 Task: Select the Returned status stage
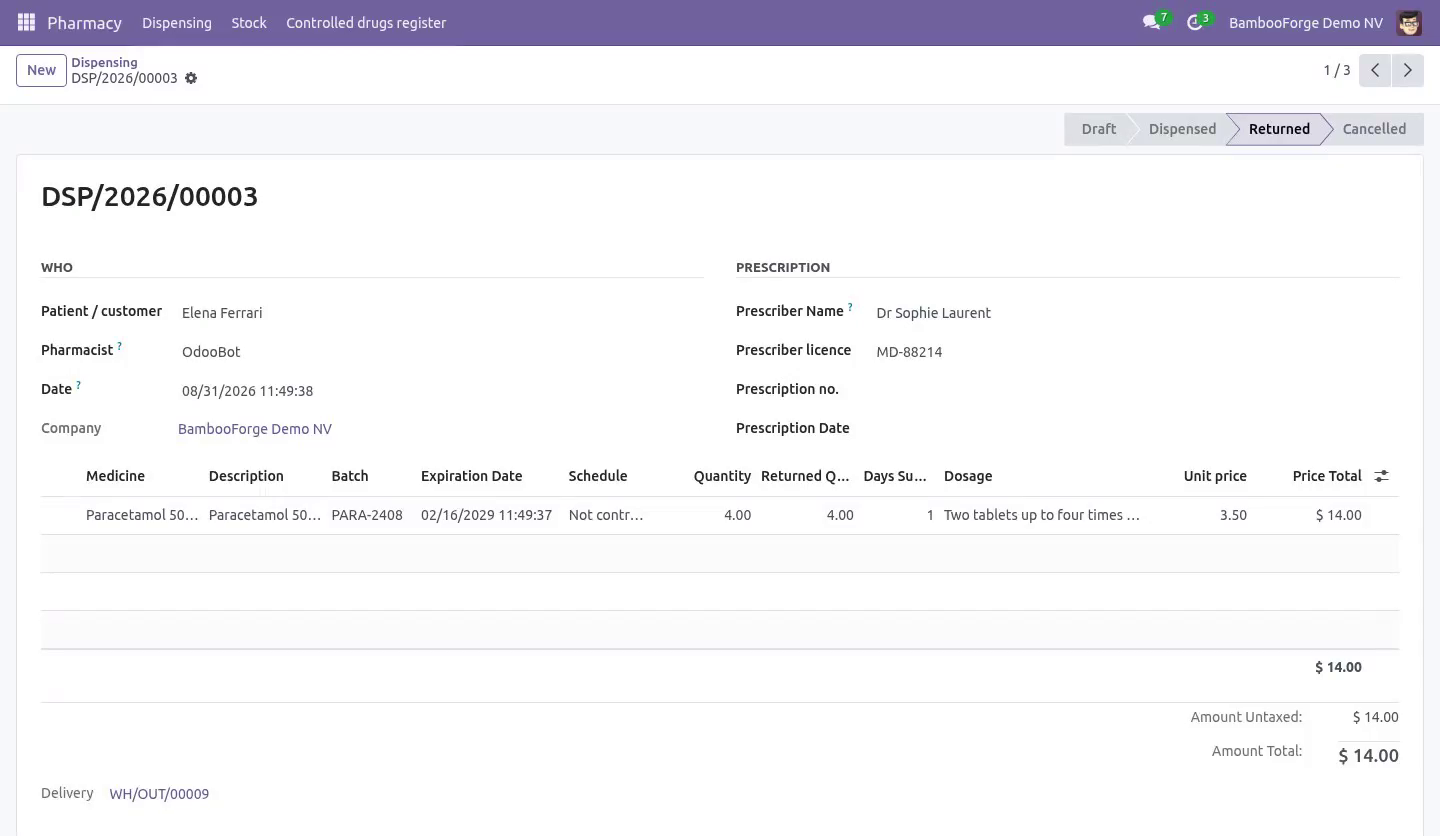point(1279,129)
